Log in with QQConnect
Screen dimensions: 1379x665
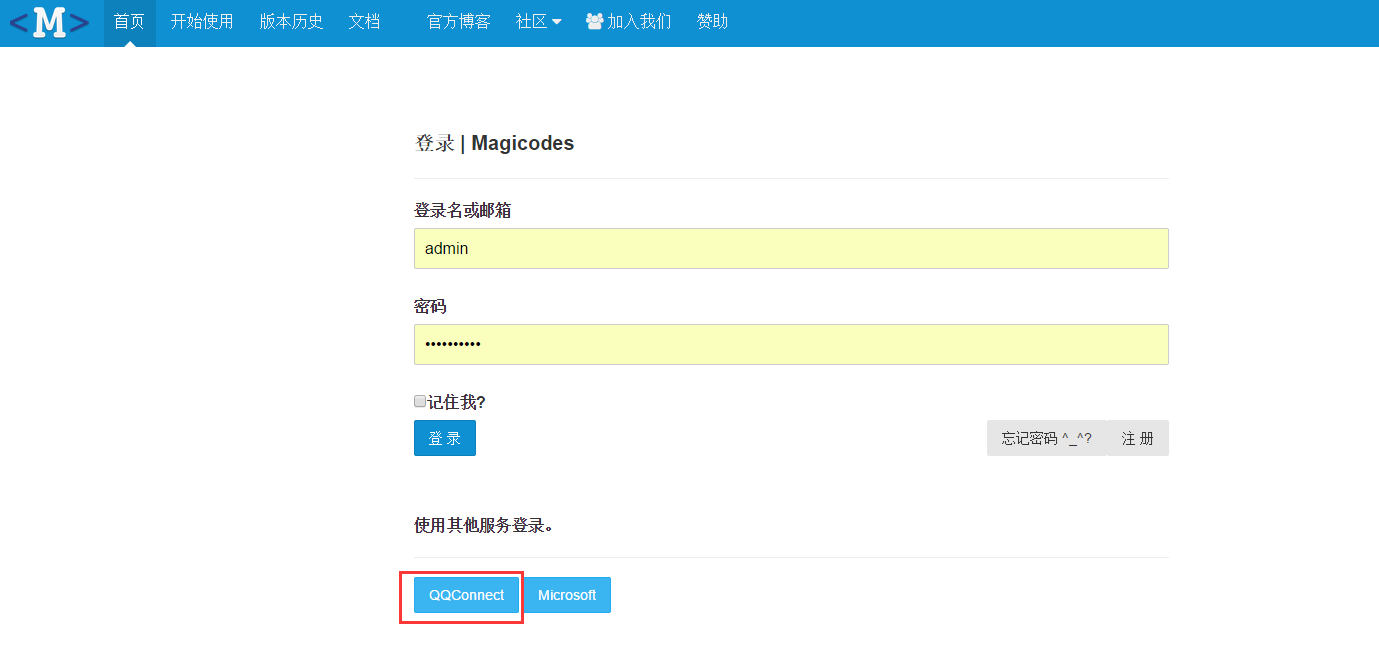point(467,595)
